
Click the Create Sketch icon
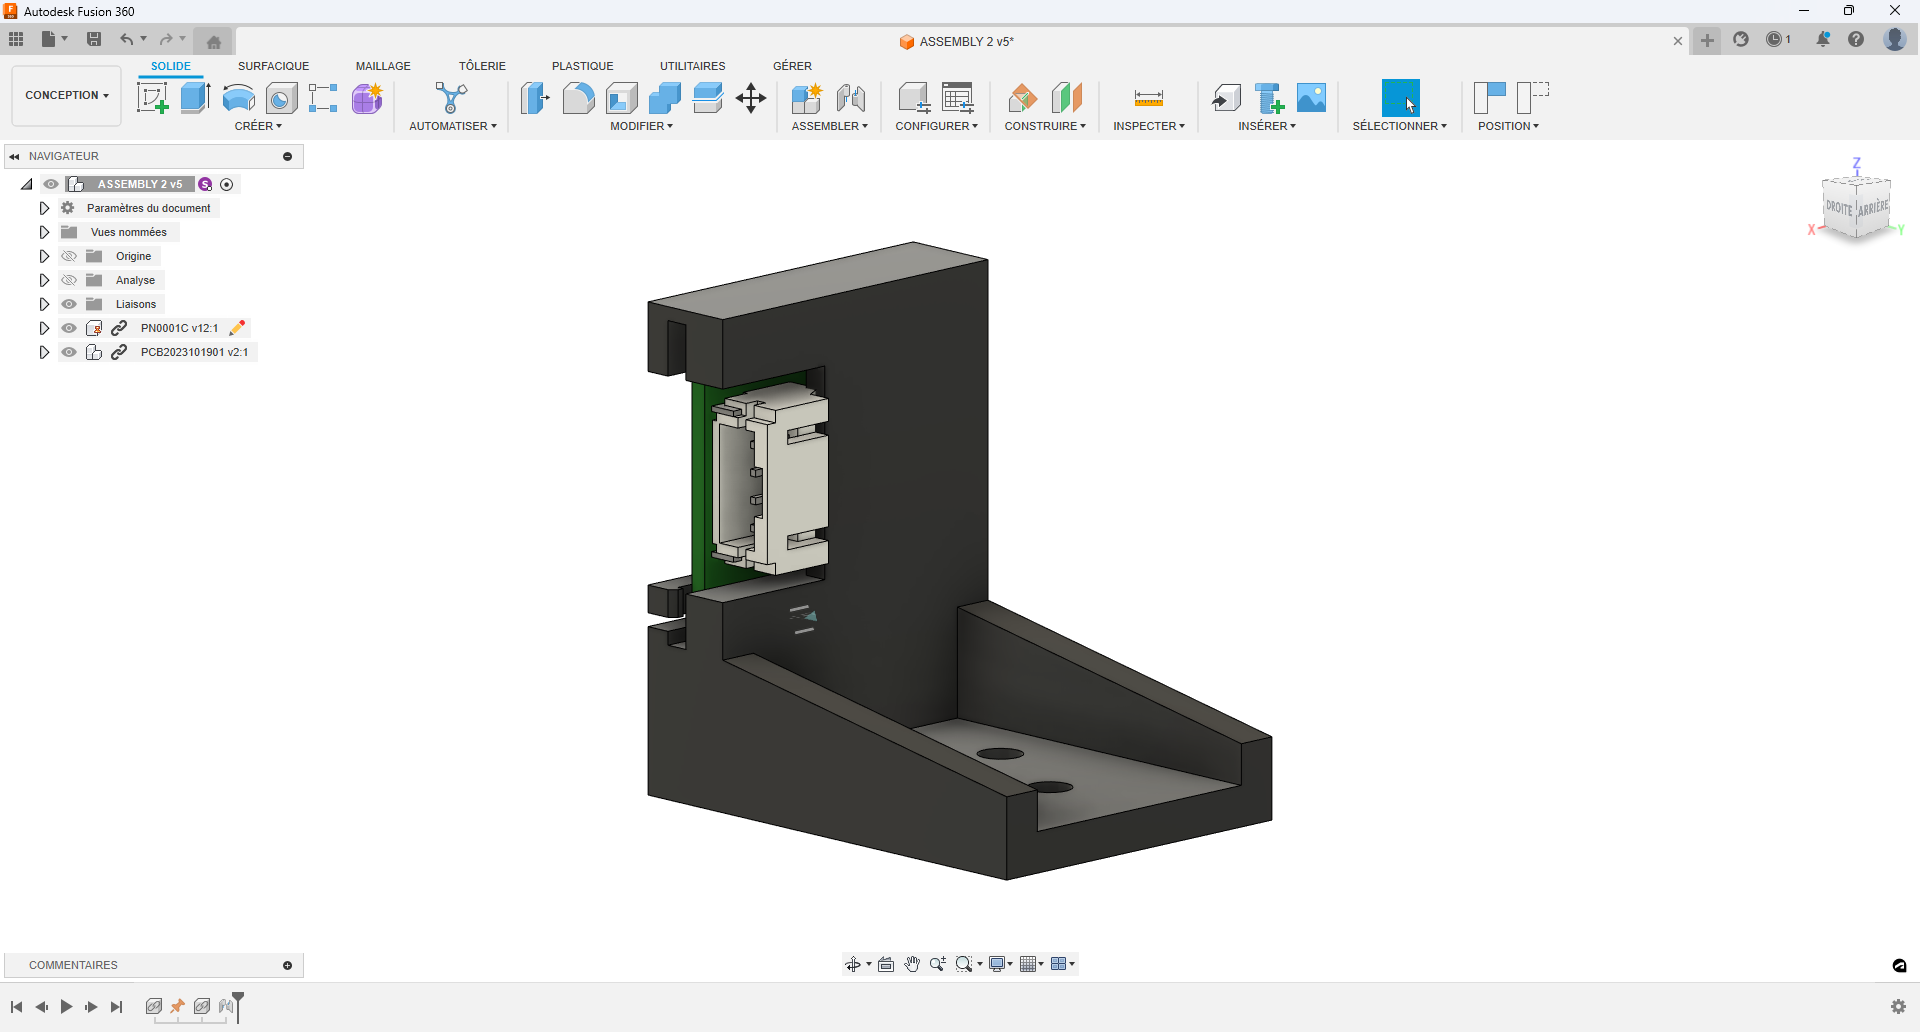pos(152,98)
